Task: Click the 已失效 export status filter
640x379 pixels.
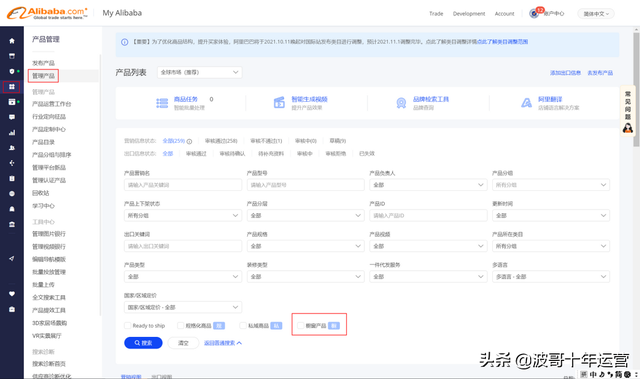Action: 367,154
